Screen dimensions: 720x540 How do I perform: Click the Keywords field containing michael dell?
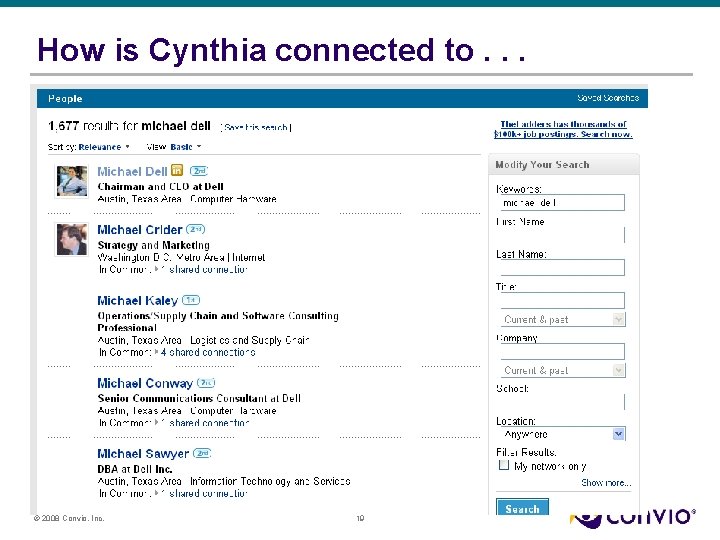[562, 202]
